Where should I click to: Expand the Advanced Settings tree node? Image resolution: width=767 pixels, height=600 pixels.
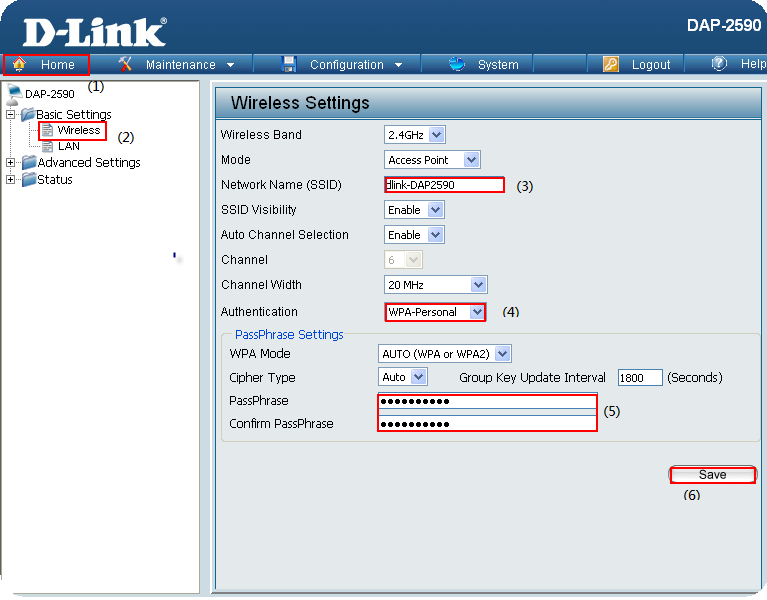click(x=10, y=162)
